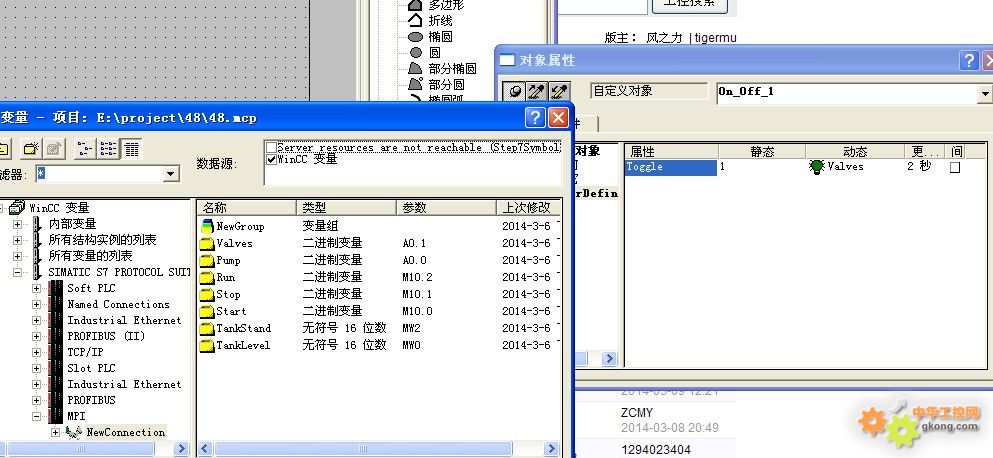Select PROFIBUS (II) in the tree
993x458 pixels.
(x=106, y=336)
